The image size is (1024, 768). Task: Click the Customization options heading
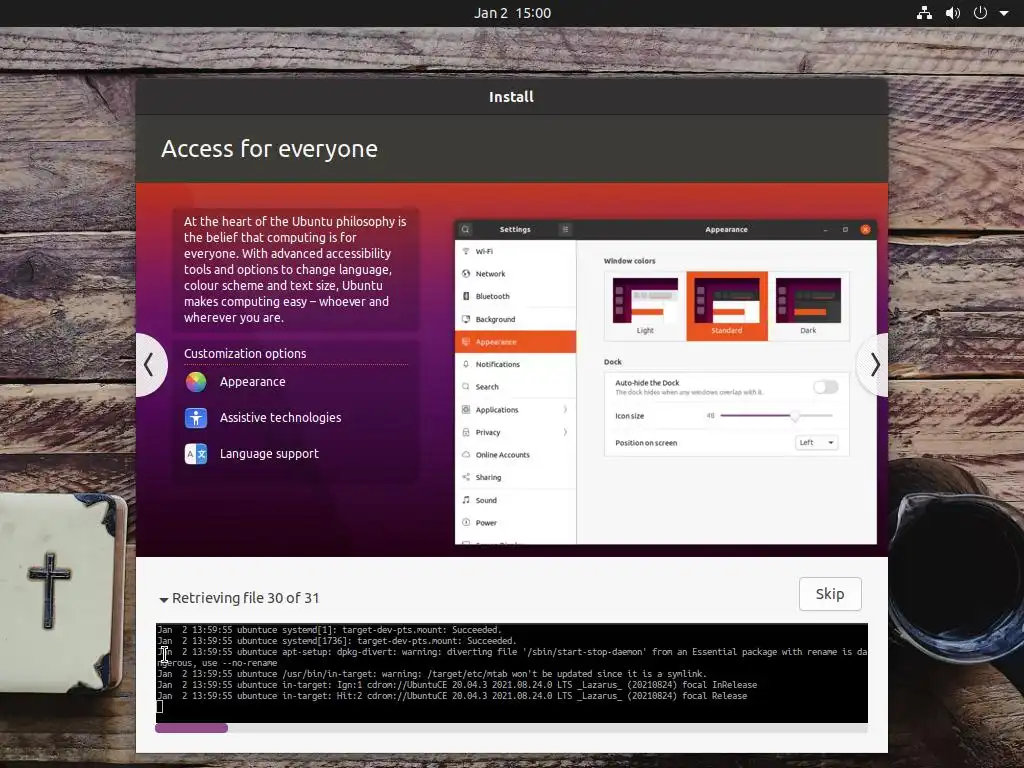click(245, 353)
